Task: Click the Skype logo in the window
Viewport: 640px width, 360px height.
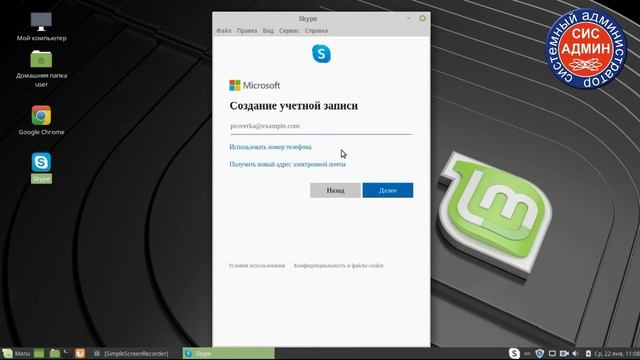Action: point(321,54)
